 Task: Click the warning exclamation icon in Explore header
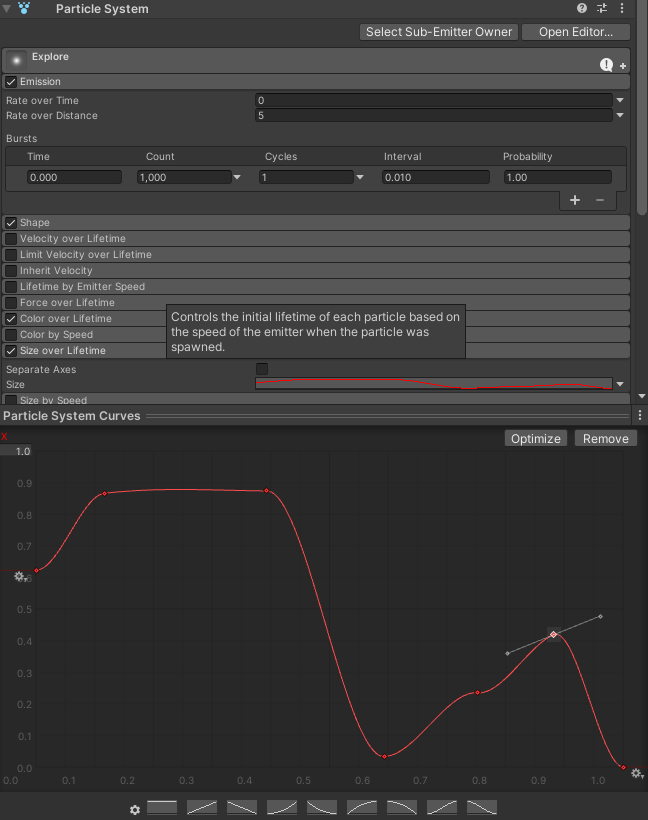click(x=606, y=64)
